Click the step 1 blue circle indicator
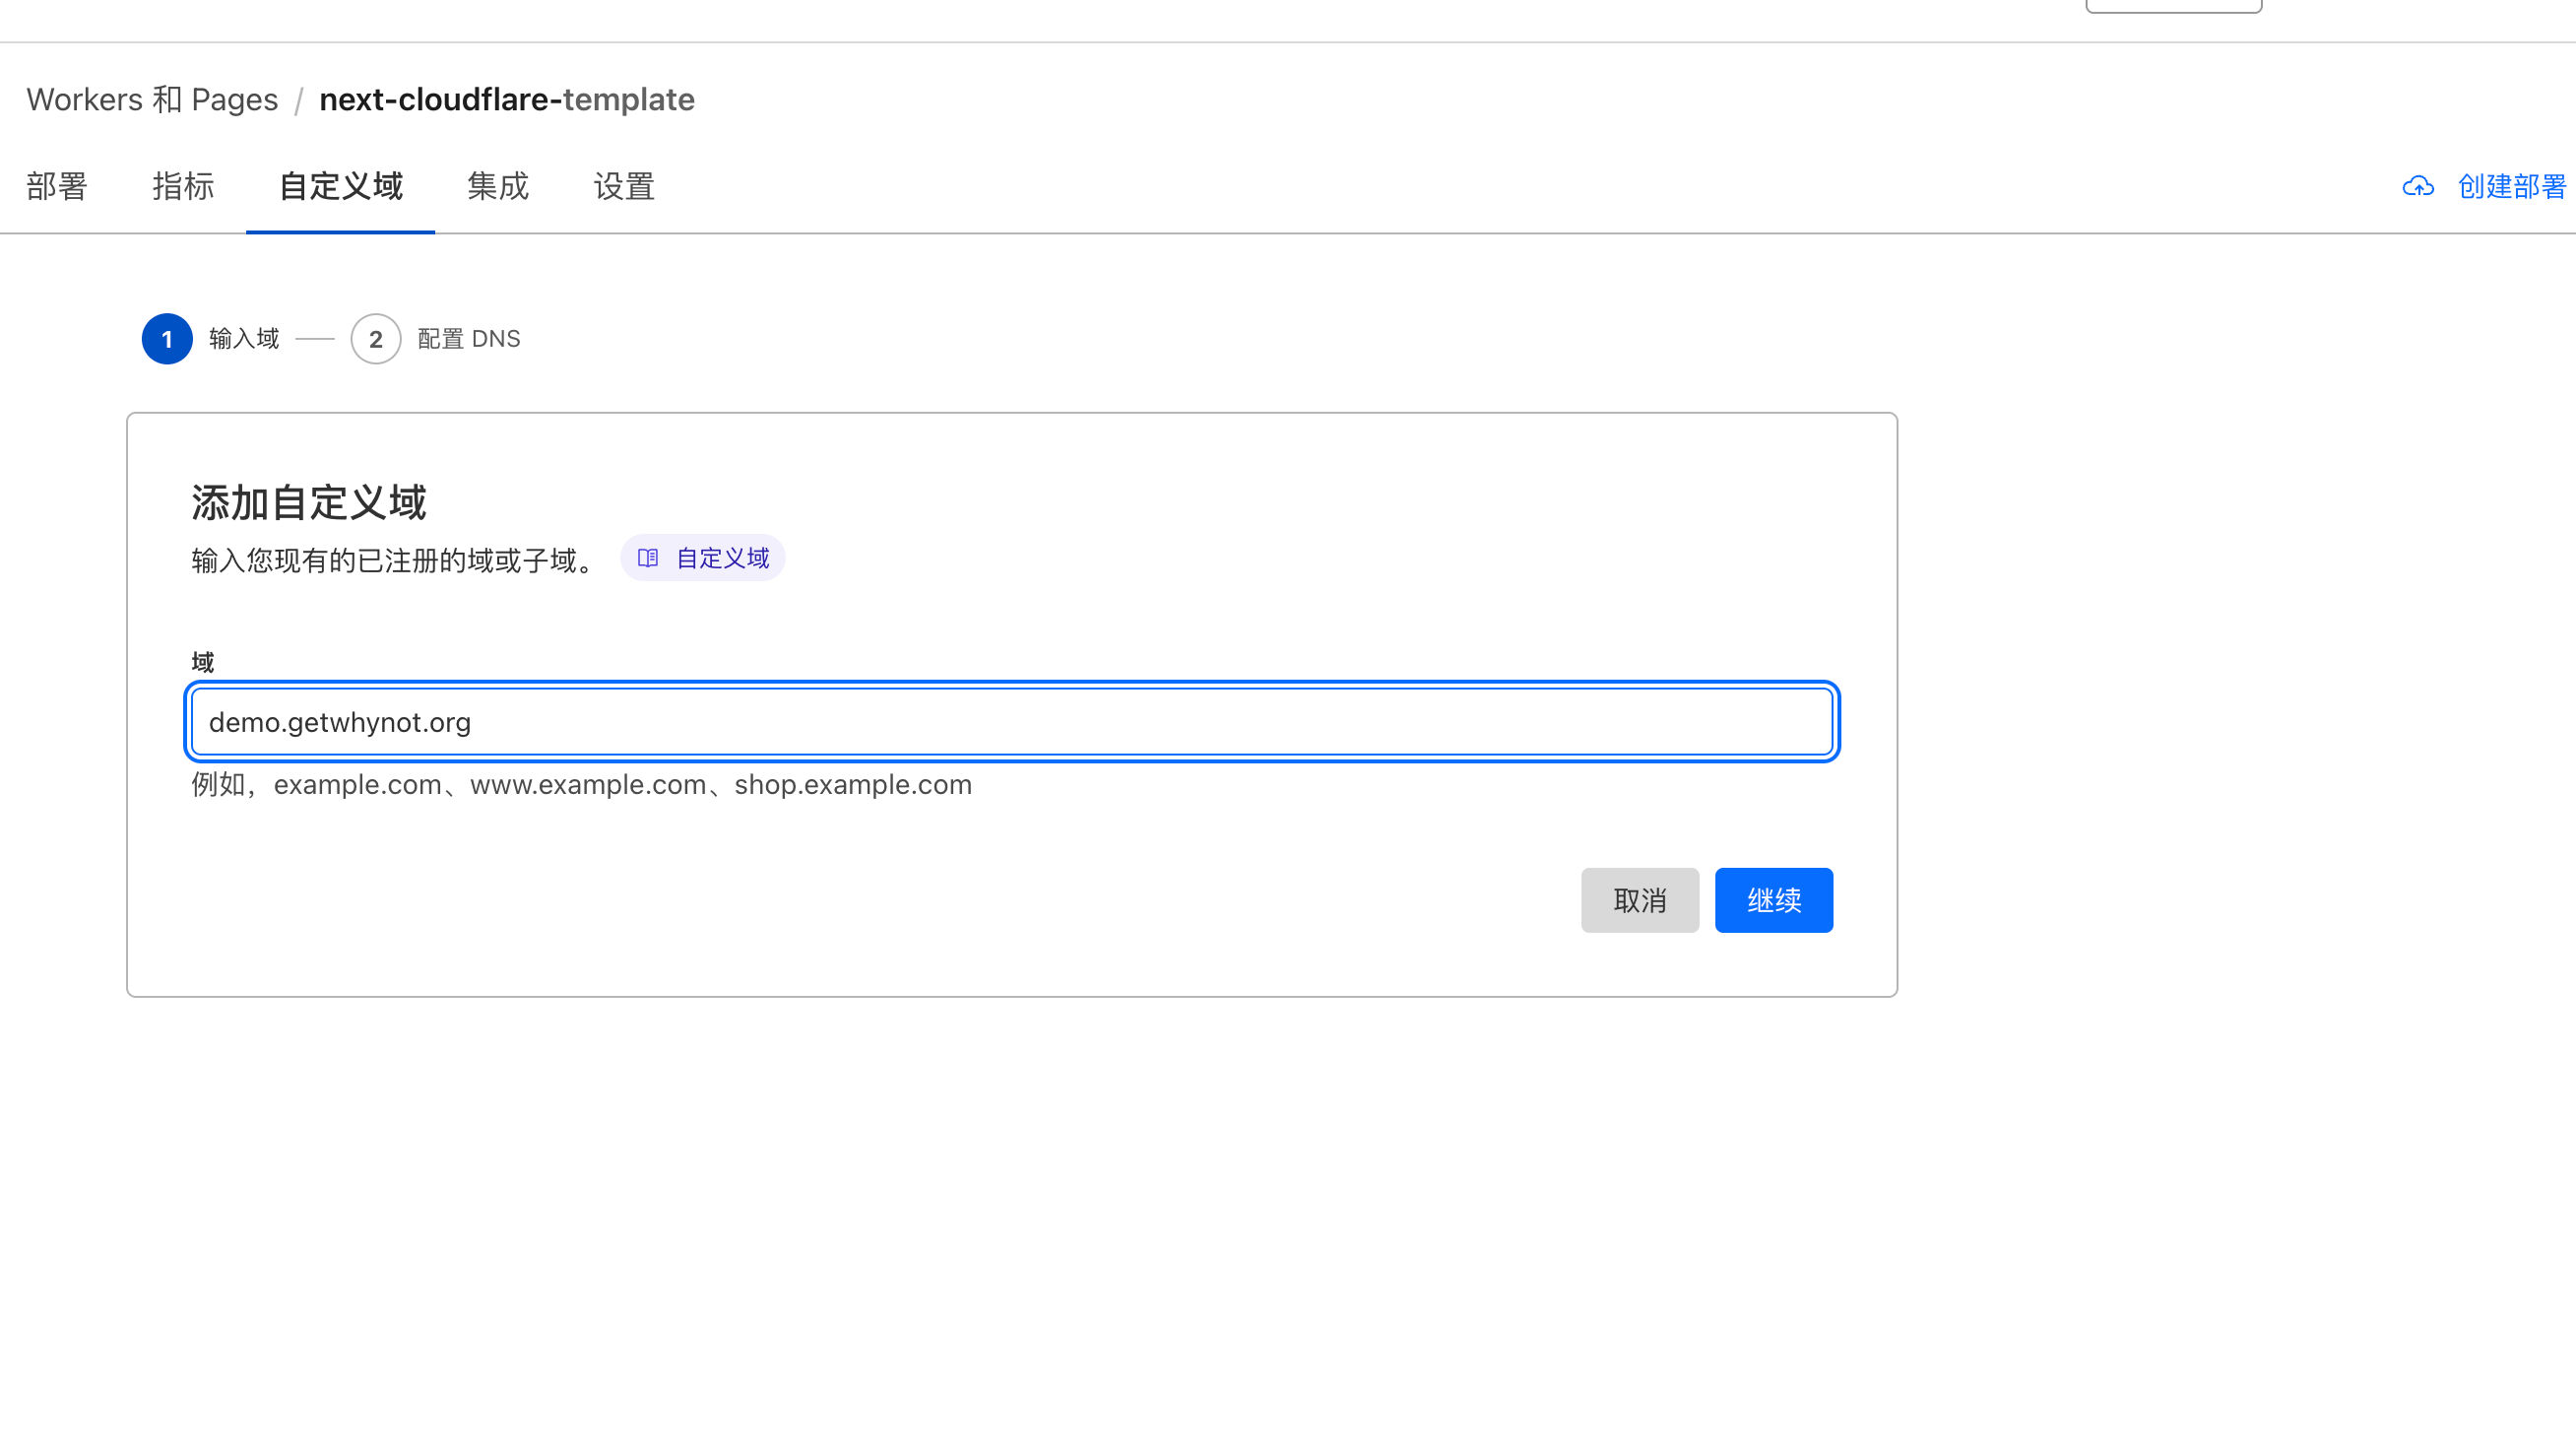2576x1448 pixels. click(167, 339)
